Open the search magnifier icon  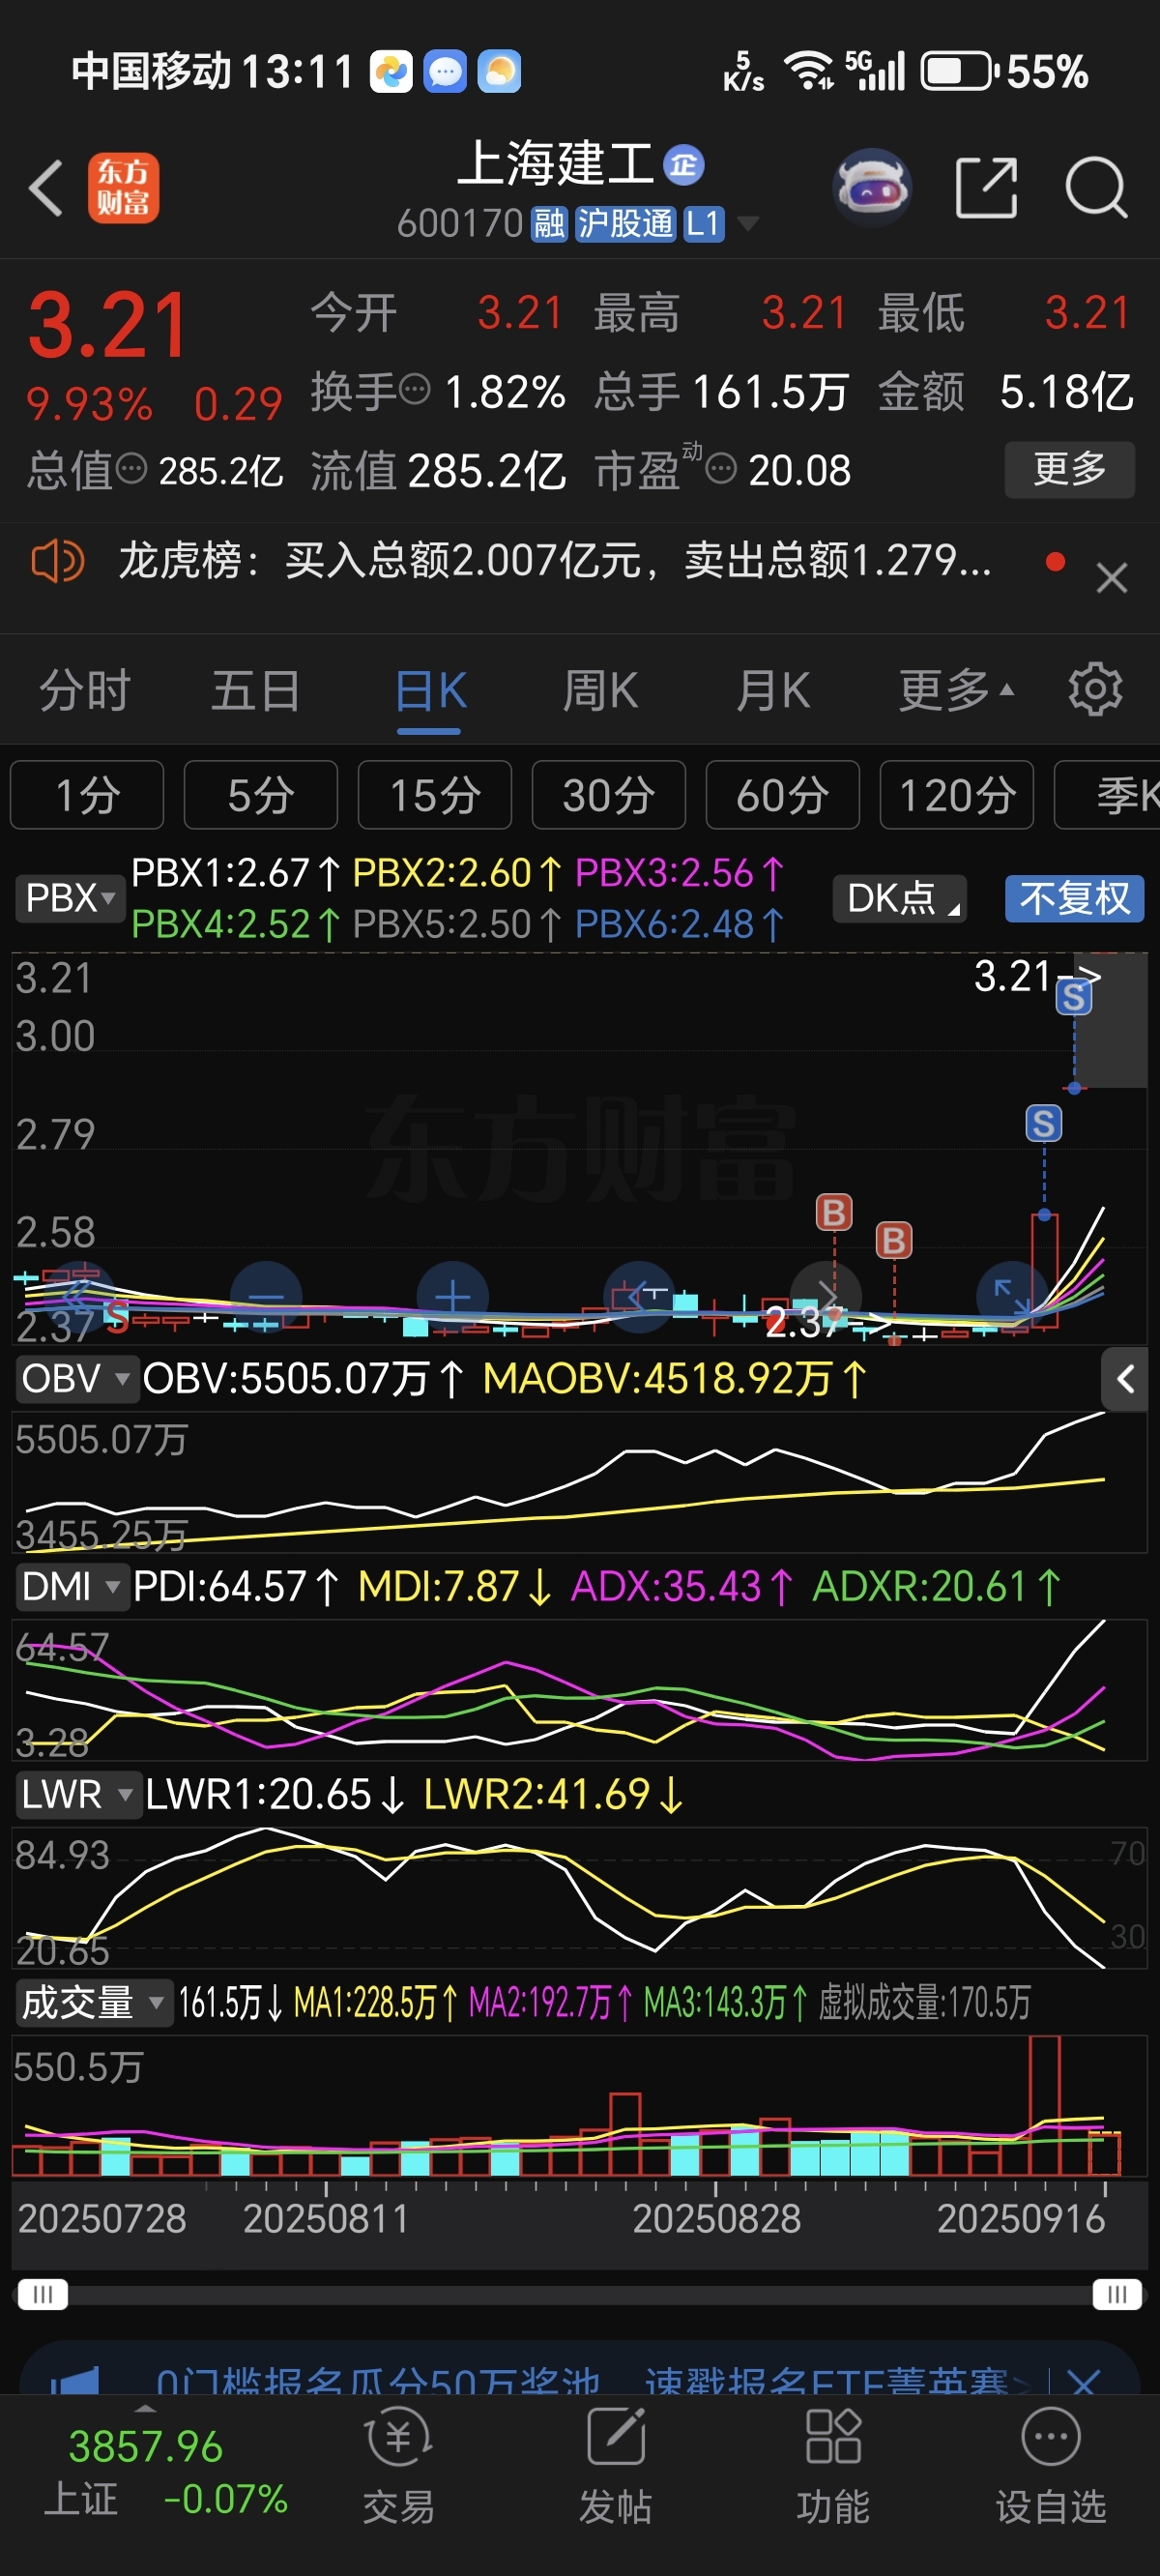coord(1096,187)
